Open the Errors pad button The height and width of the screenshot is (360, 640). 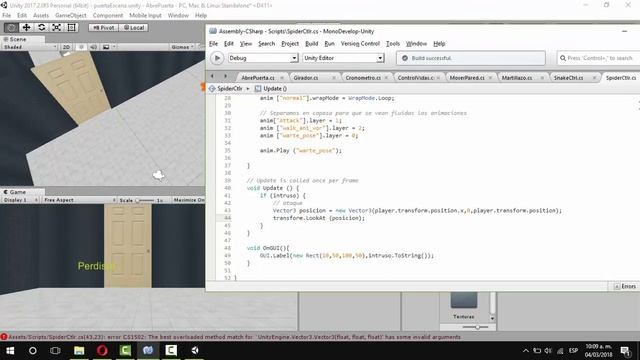point(625,287)
